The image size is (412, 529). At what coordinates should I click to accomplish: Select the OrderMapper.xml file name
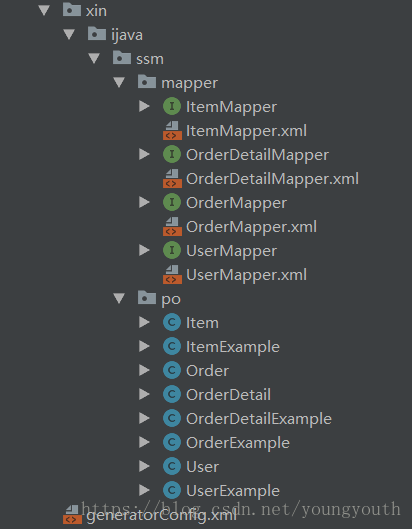tap(251, 227)
